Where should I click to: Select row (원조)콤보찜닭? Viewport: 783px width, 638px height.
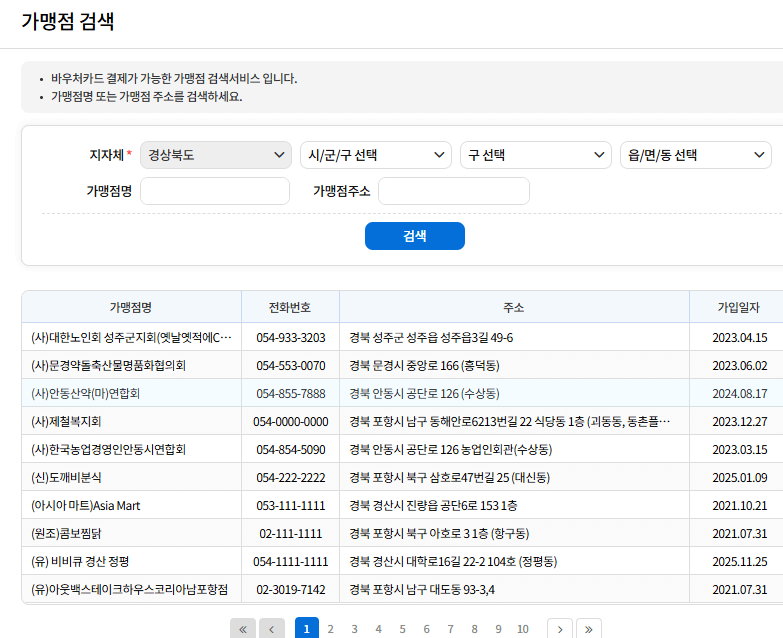coord(402,533)
